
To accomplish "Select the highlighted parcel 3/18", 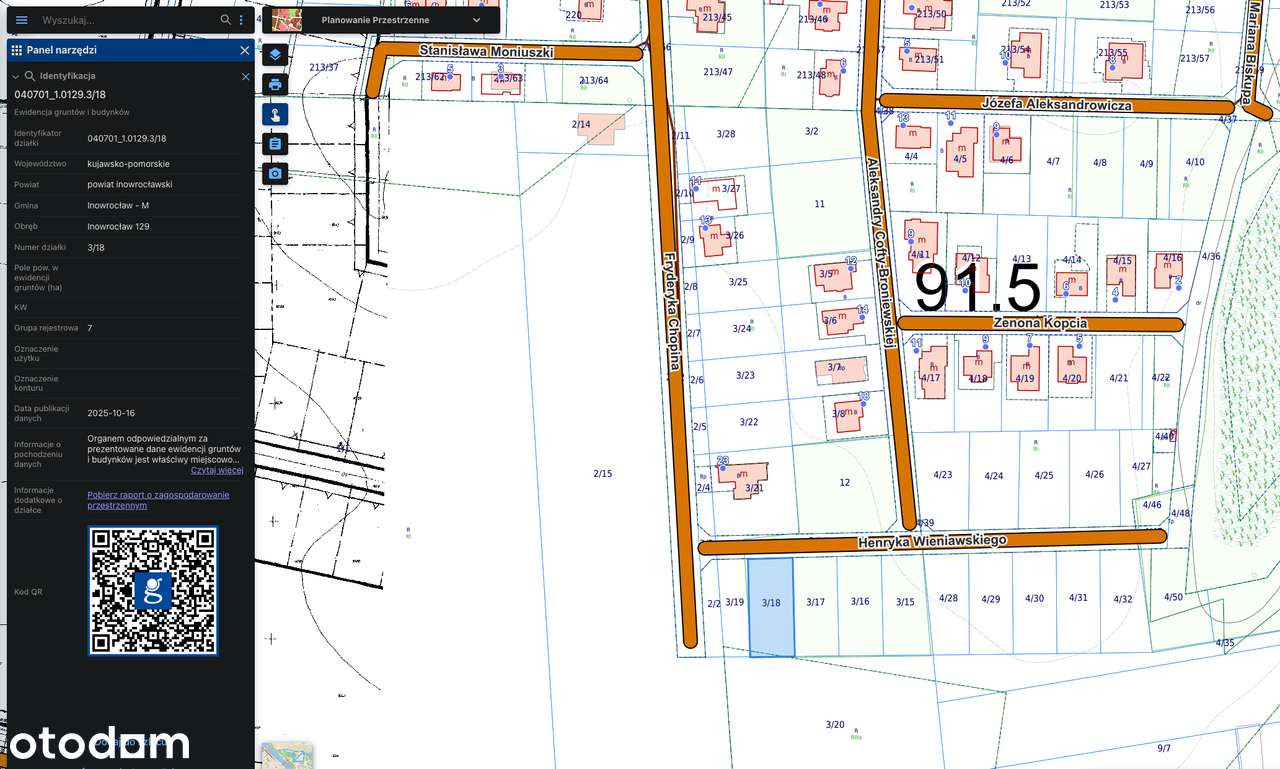I will pos(771,608).
